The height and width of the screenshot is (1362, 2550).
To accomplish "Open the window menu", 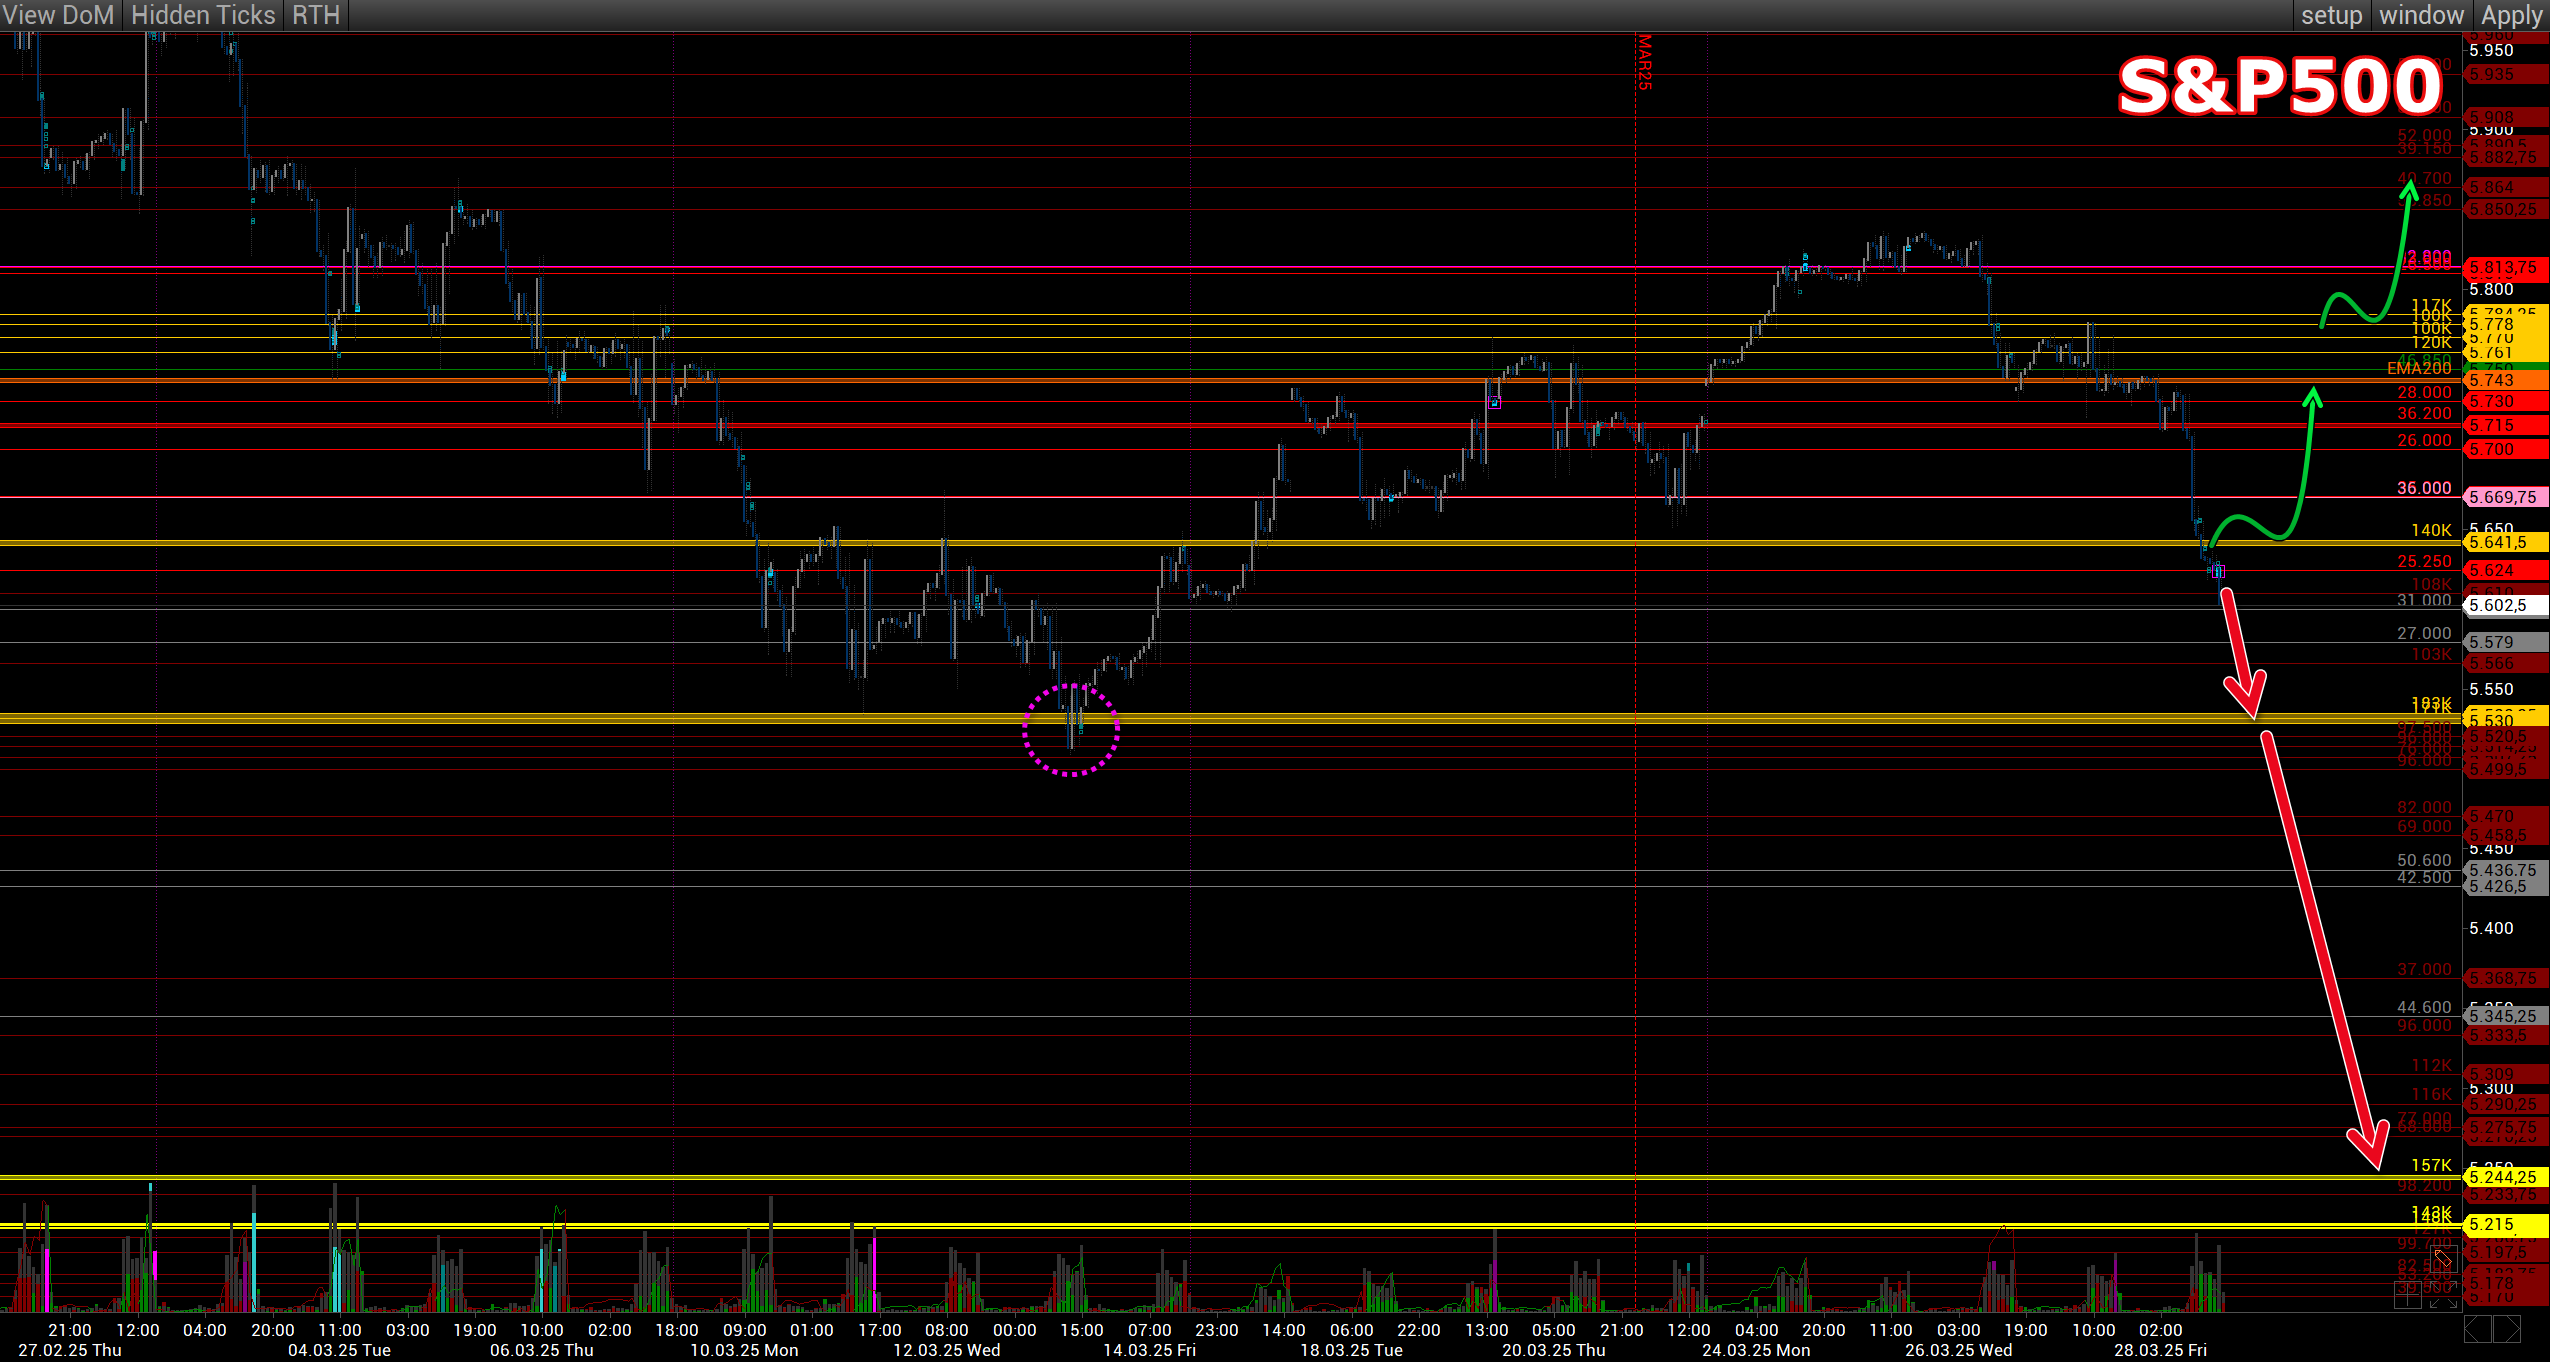I will (x=2421, y=15).
